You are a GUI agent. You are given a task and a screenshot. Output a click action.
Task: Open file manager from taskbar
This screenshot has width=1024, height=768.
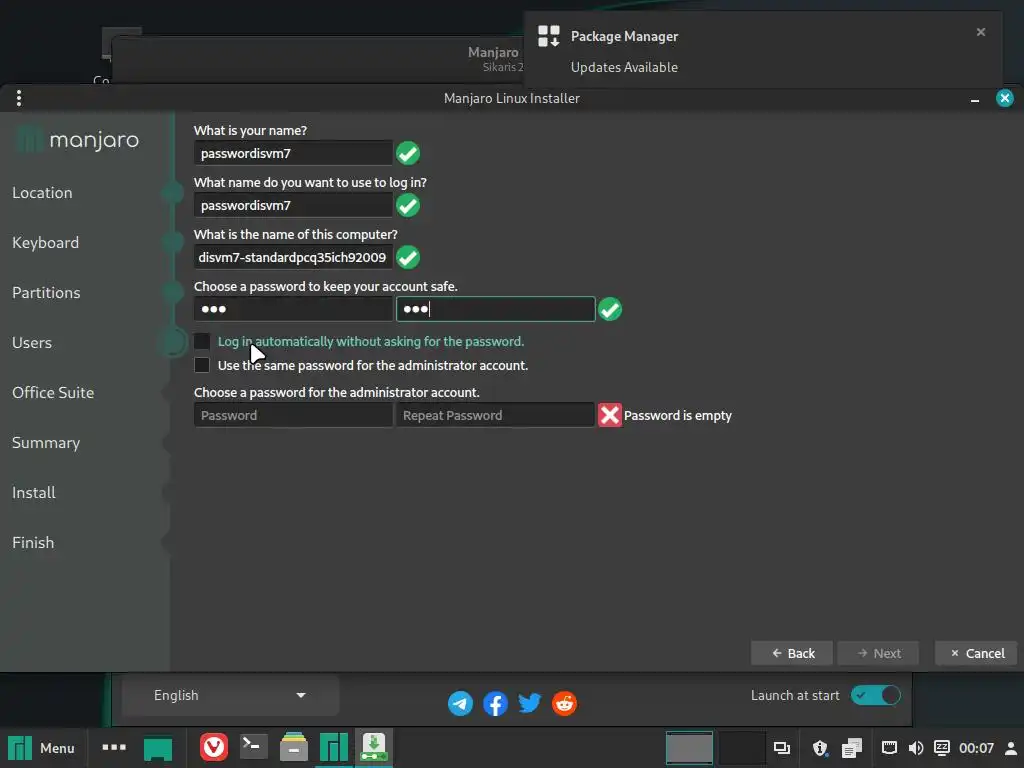(x=294, y=747)
